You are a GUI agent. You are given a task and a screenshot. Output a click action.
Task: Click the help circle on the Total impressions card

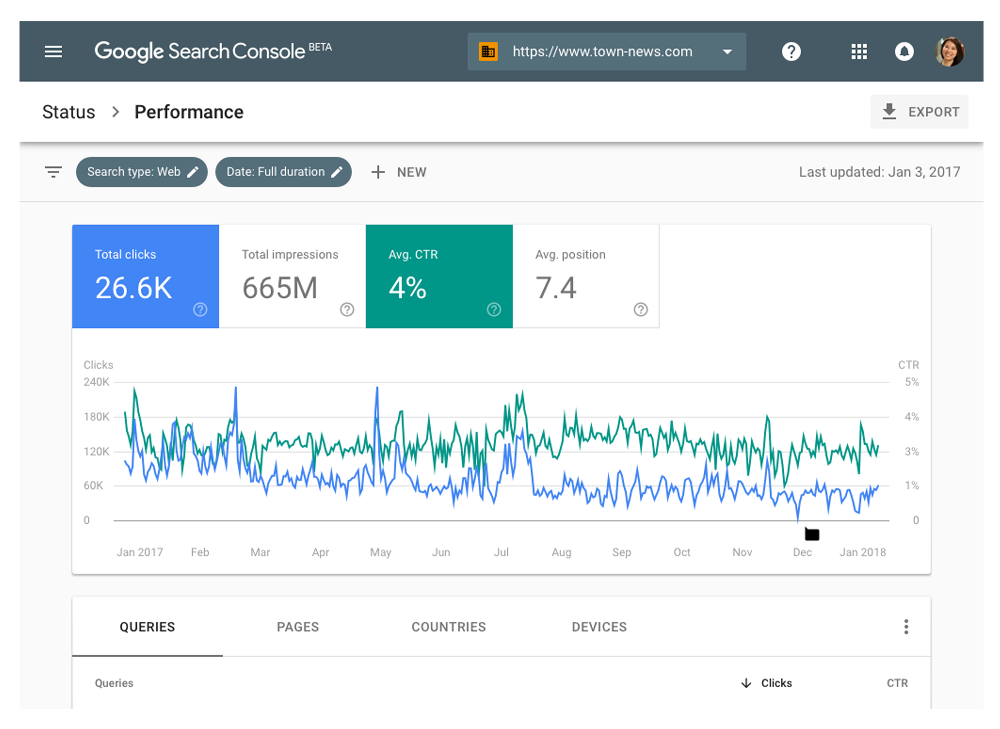tap(346, 310)
